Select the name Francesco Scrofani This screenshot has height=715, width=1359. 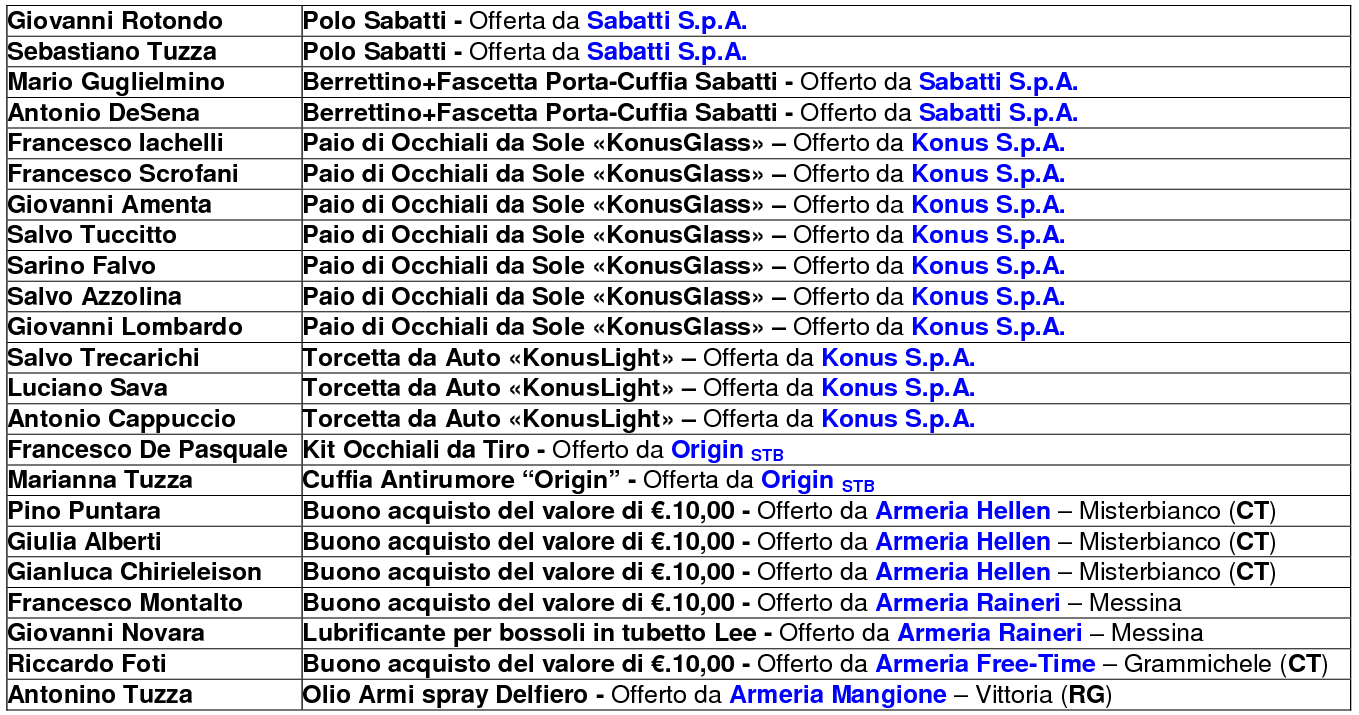click(123, 174)
